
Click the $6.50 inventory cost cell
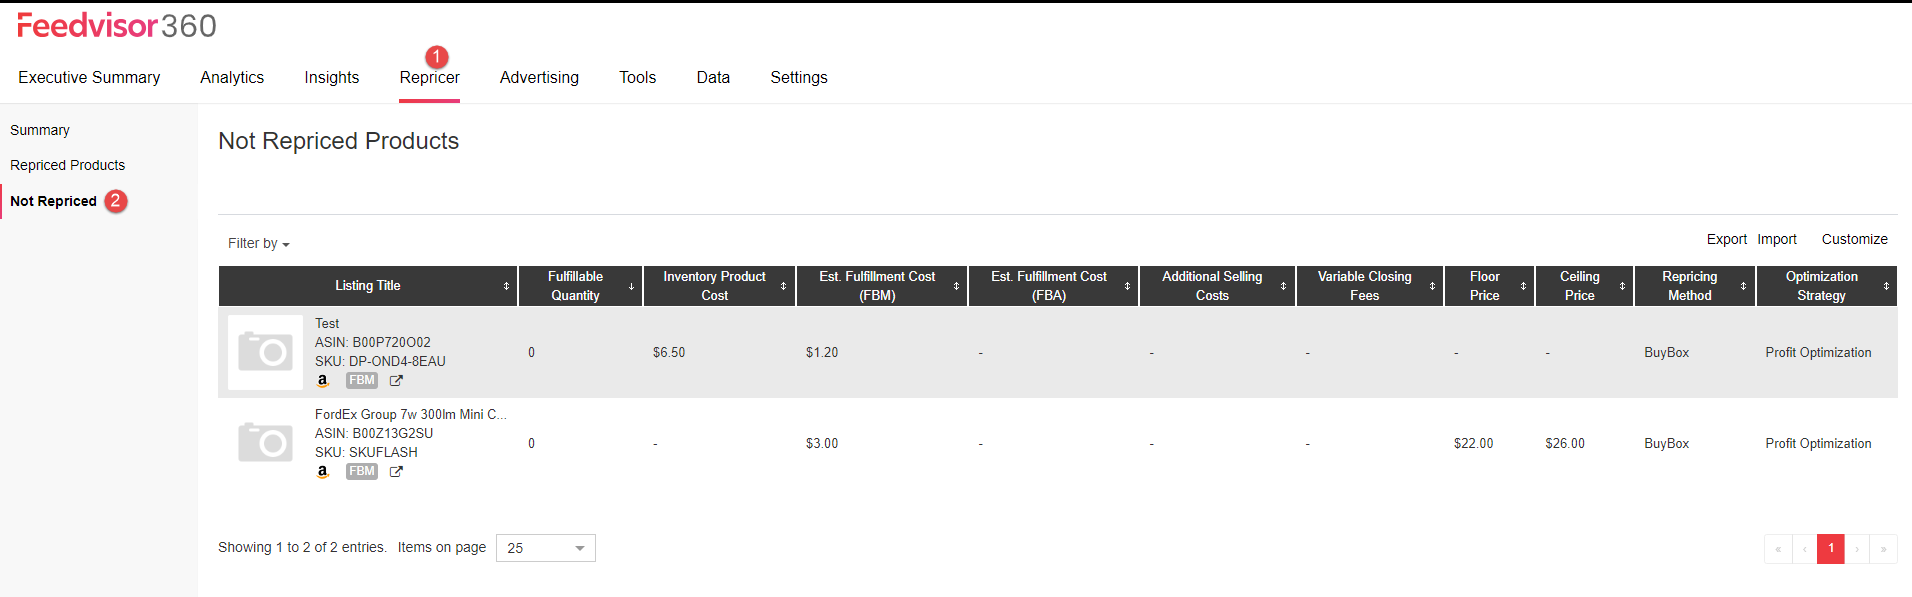669,352
